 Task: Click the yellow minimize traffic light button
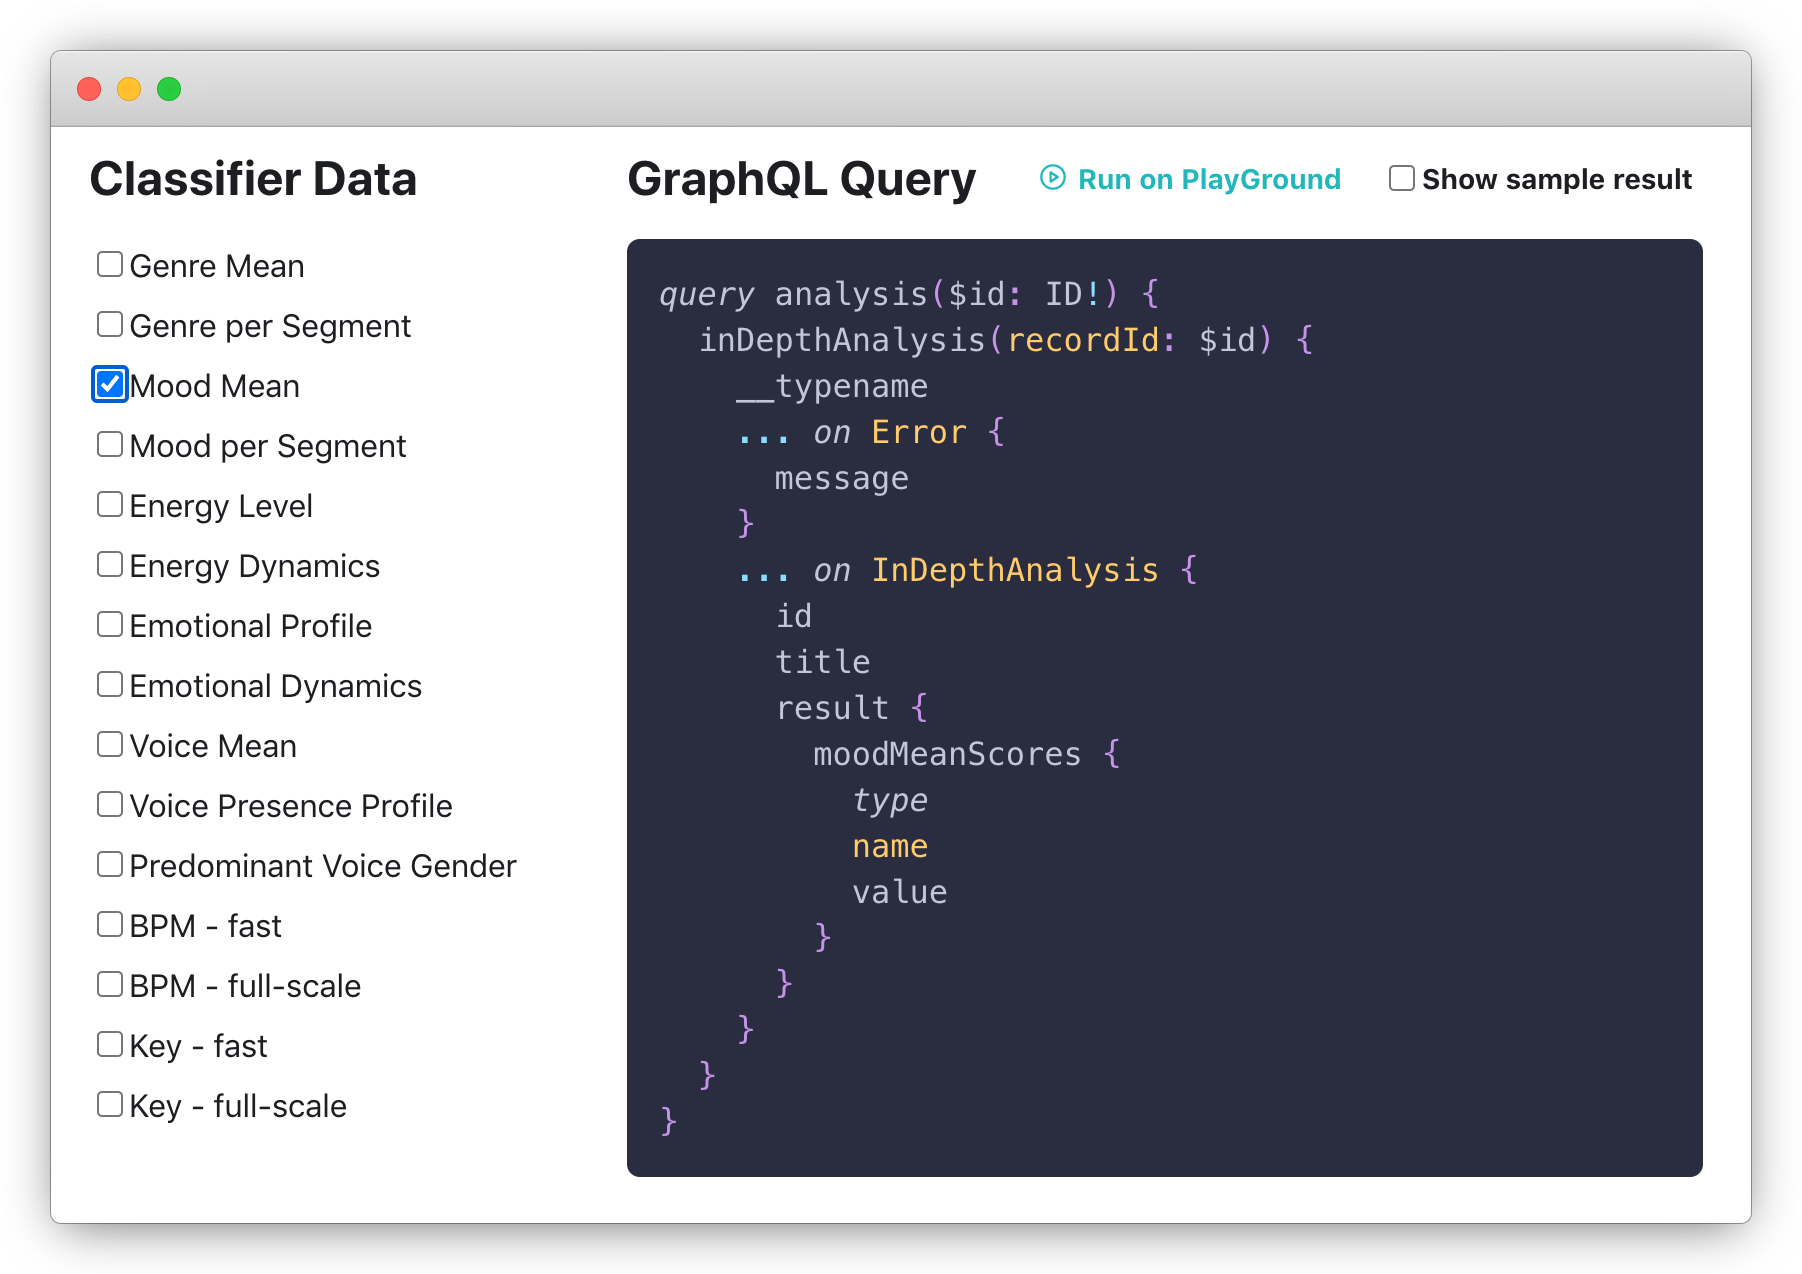tap(129, 89)
